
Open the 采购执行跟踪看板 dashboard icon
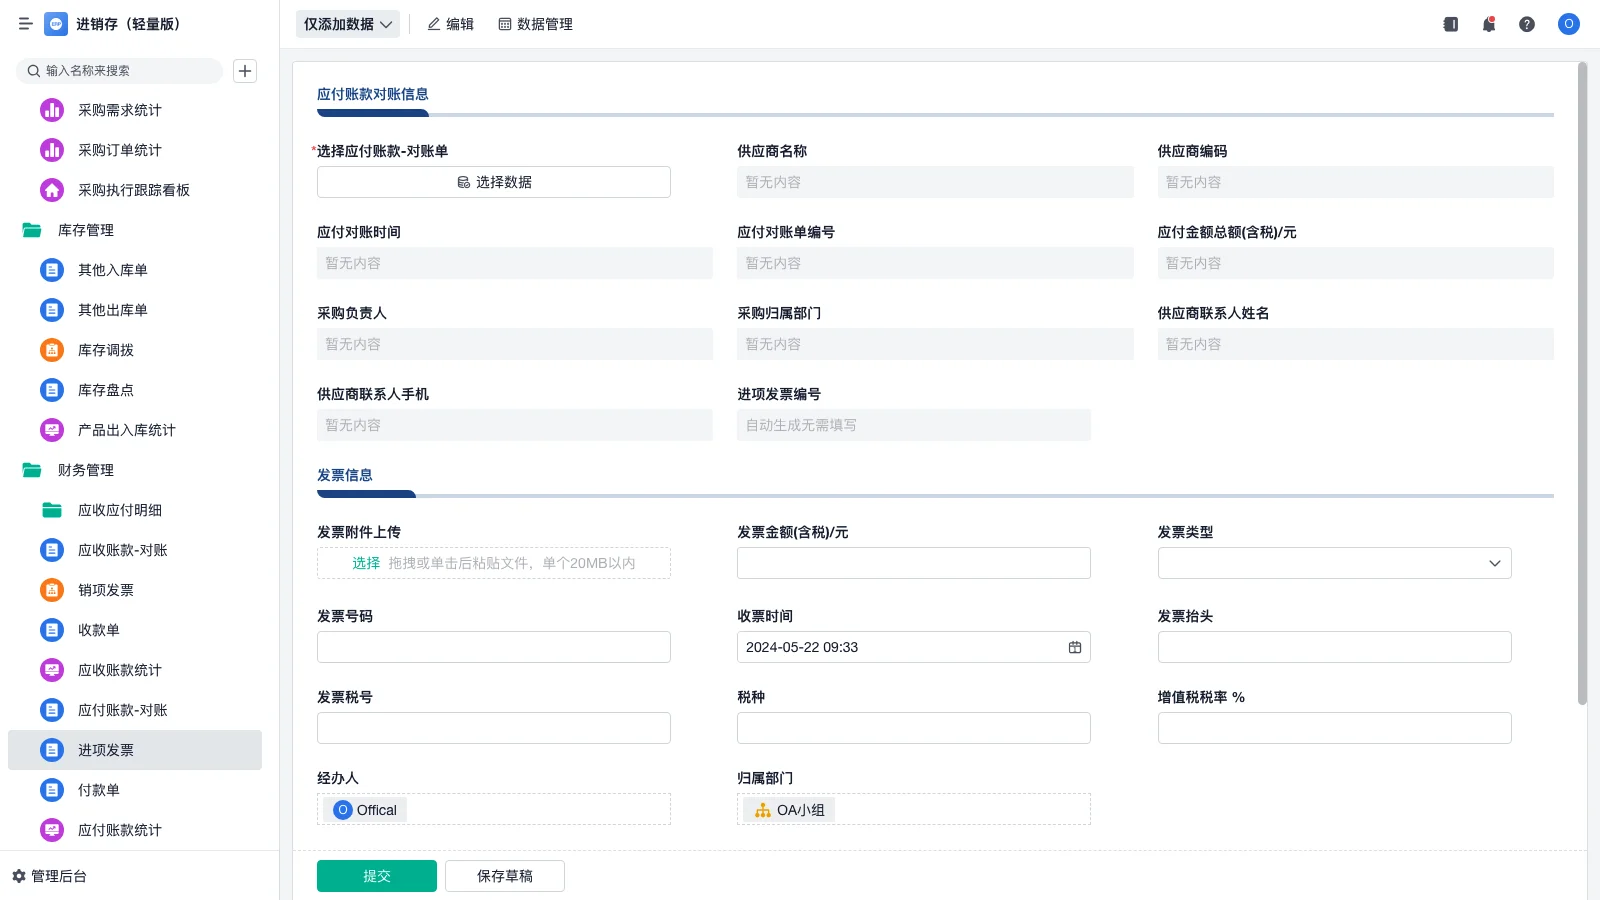[52, 190]
